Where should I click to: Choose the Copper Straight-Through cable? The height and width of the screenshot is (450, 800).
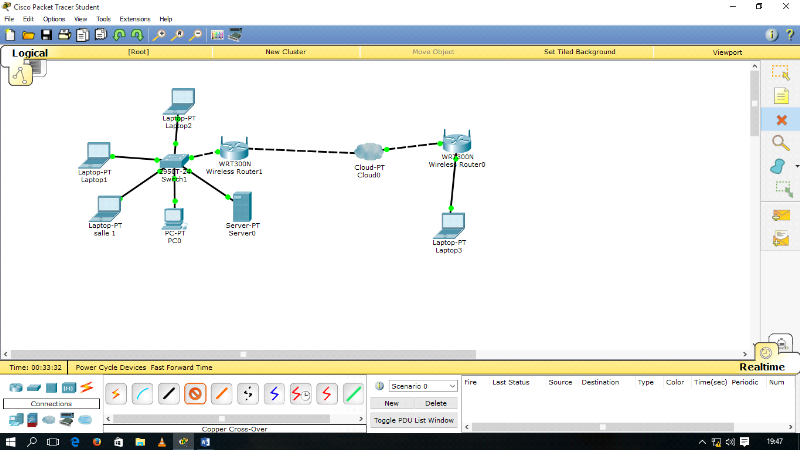click(x=168, y=394)
